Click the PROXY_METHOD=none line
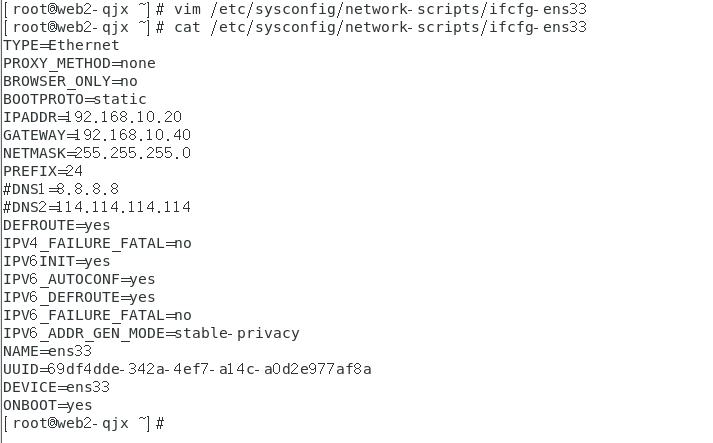The width and height of the screenshot is (713, 443). pos(79,63)
